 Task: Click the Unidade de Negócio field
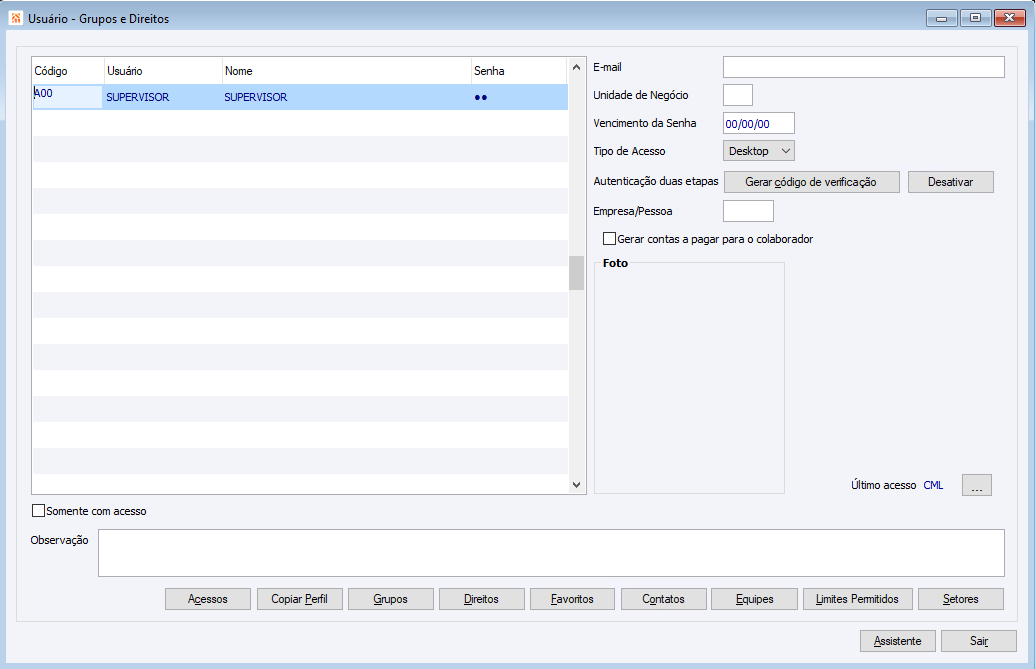738,95
